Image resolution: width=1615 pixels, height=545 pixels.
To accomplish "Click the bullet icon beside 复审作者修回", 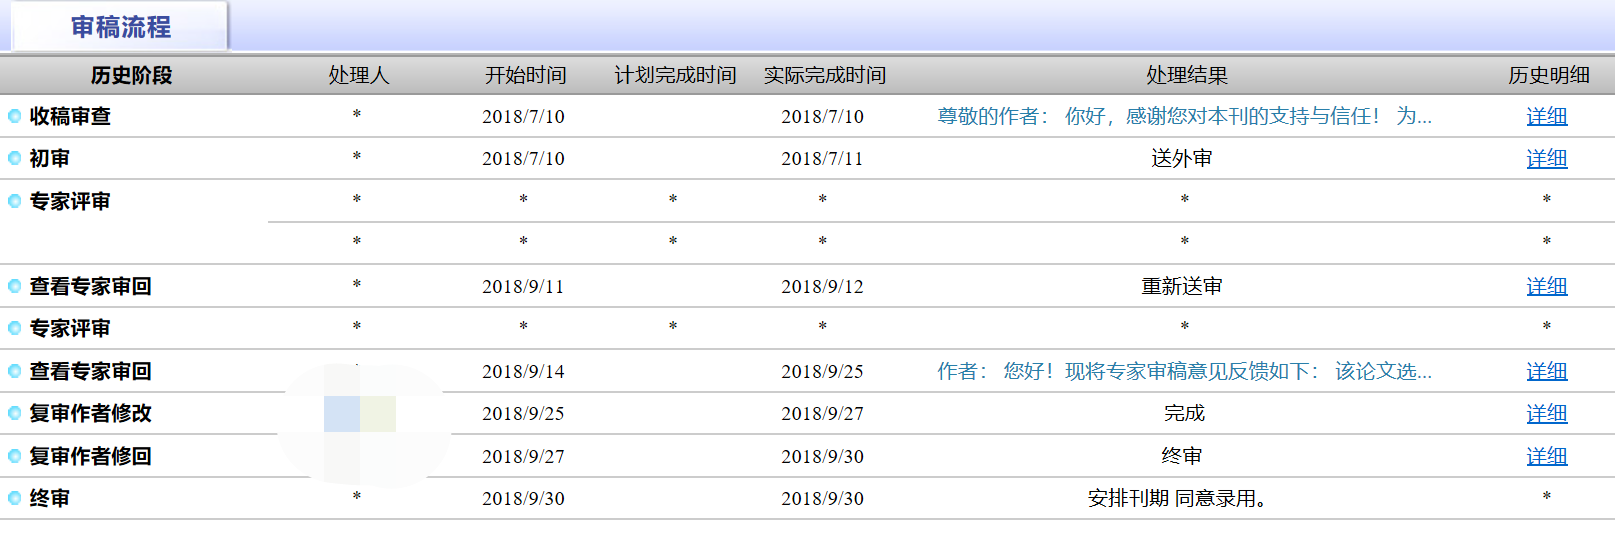I will (15, 456).
